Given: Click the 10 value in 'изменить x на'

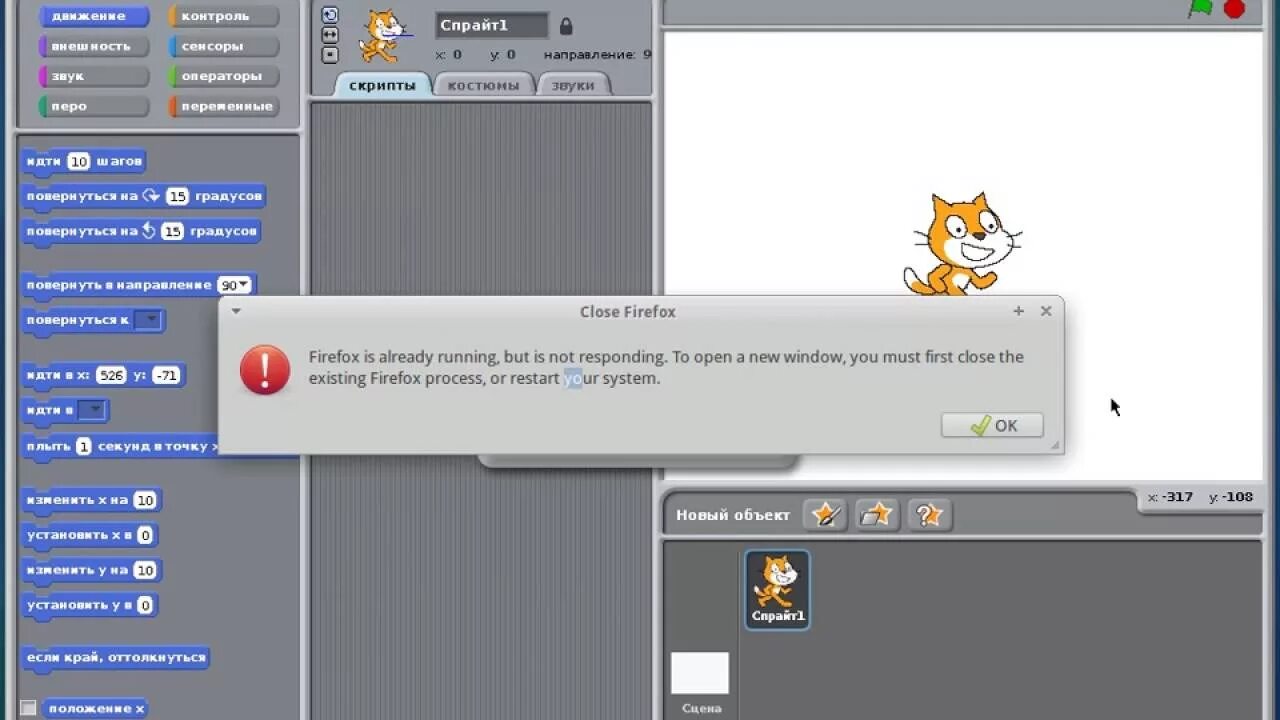Looking at the screenshot, I should 145,500.
